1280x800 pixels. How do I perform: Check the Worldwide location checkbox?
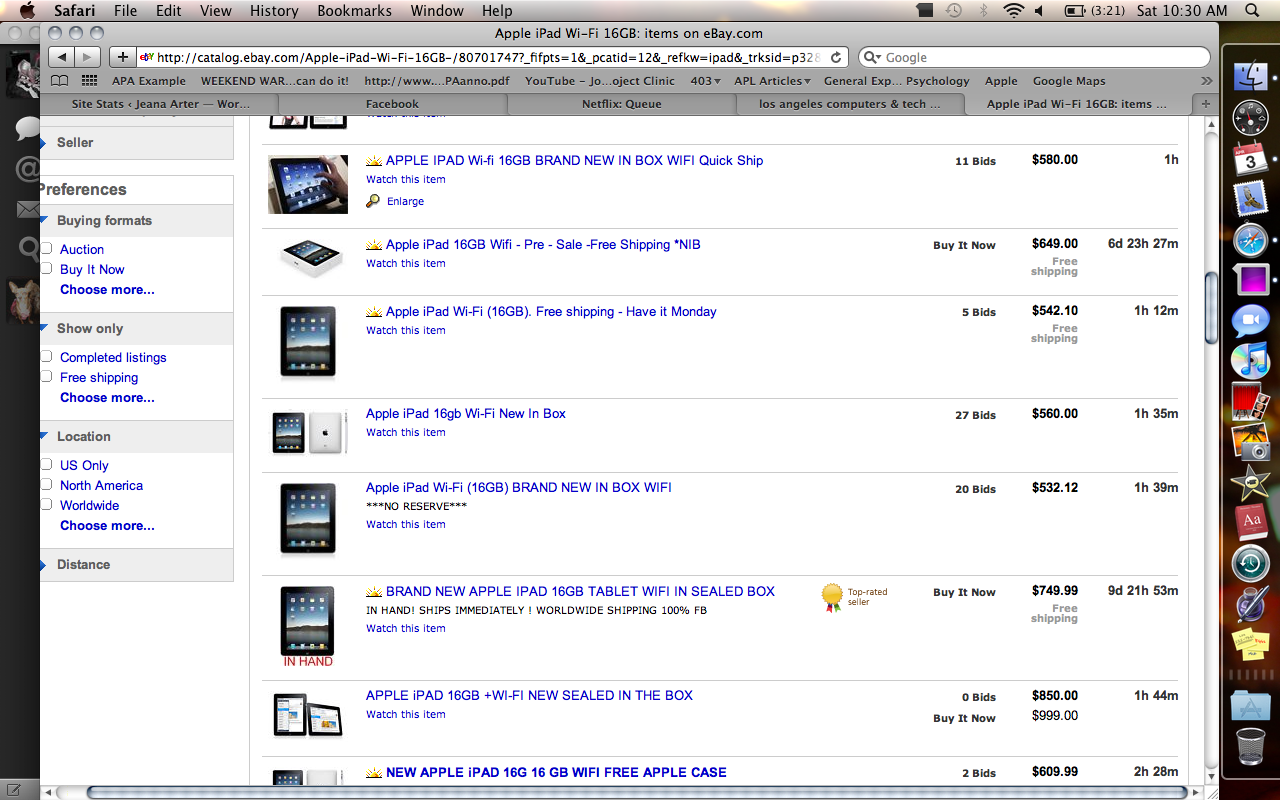coord(46,504)
